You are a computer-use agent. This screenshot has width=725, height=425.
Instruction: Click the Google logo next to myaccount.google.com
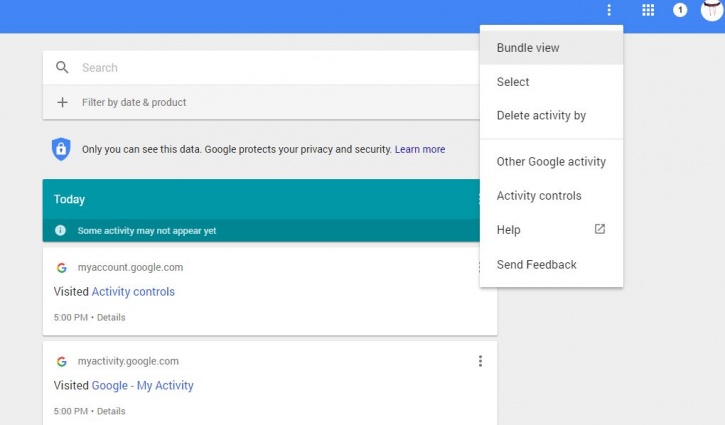[x=61, y=268]
